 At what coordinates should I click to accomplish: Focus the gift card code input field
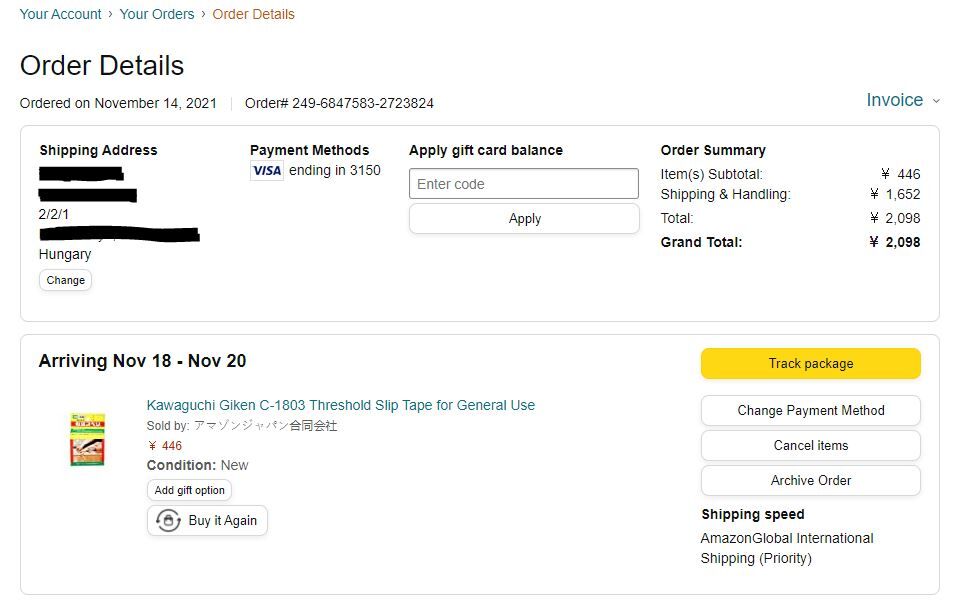point(523,184)
